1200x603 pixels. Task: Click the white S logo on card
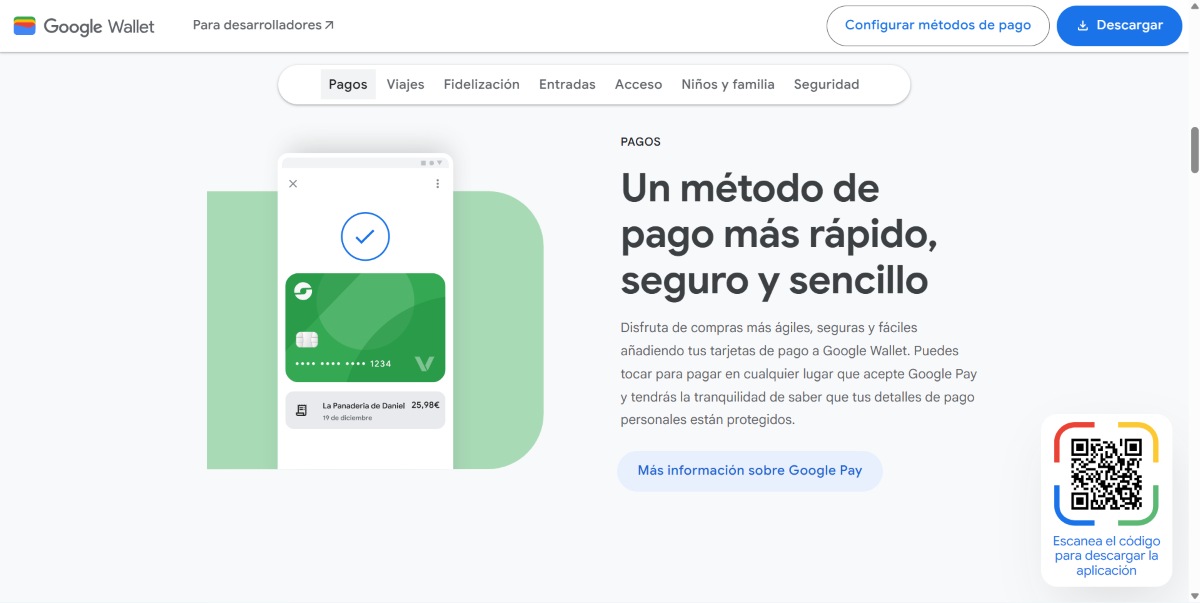(303, 291)
